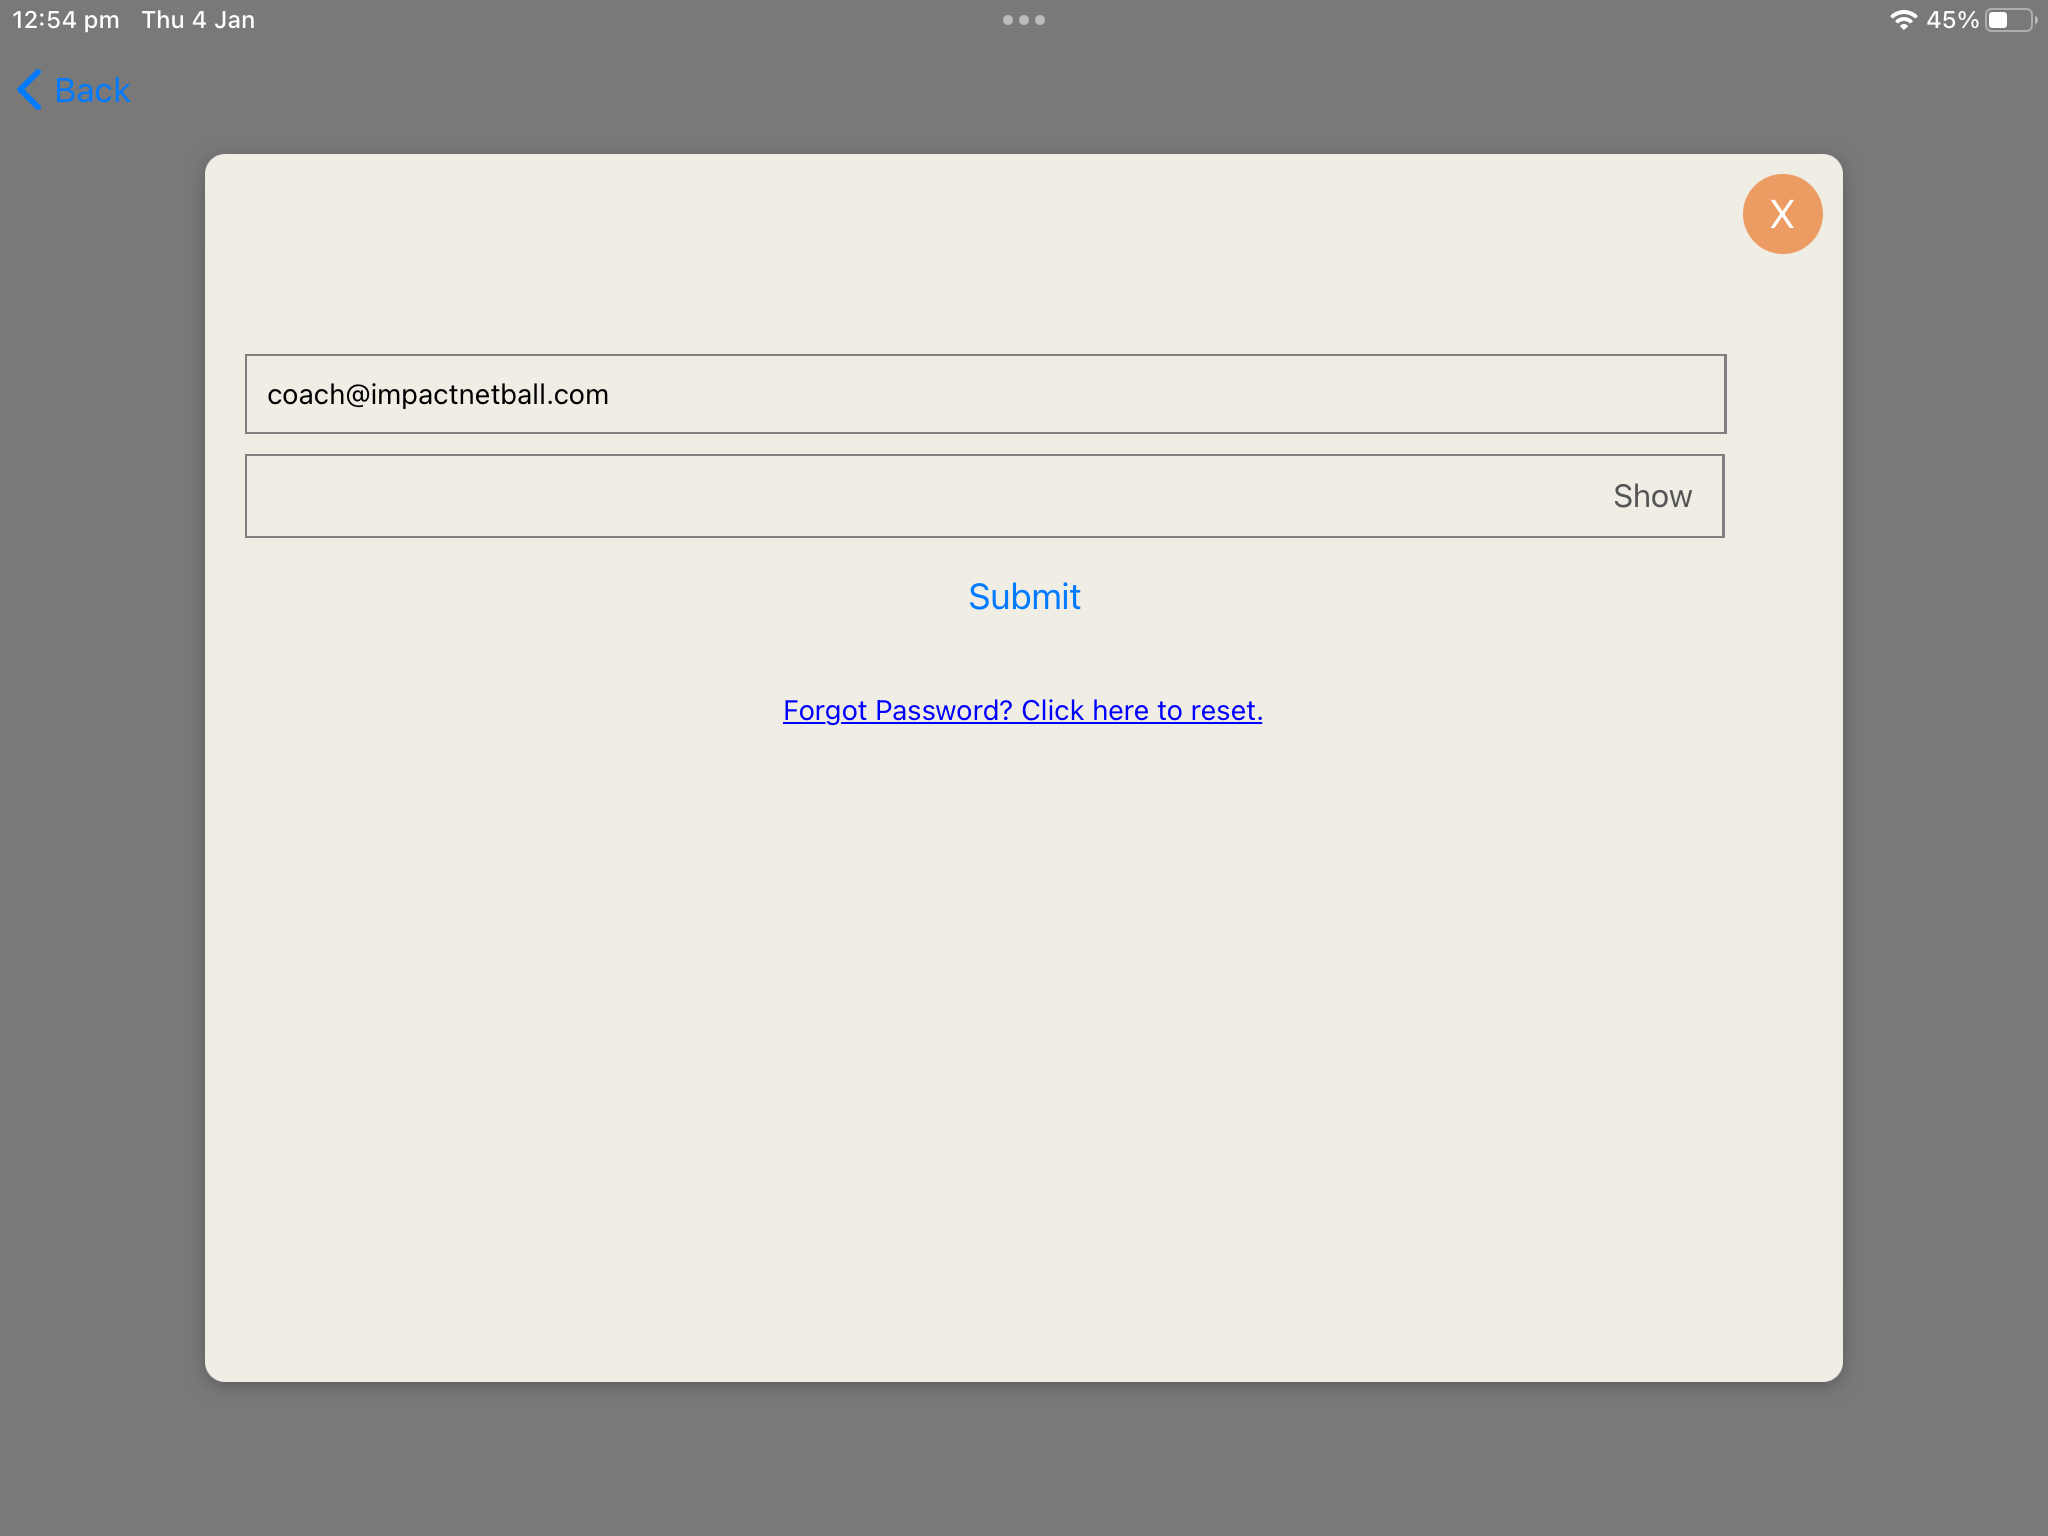This screenshot has width=2048, height=1536.
Task: Submit the login credentials
Action: (1023, 596)
